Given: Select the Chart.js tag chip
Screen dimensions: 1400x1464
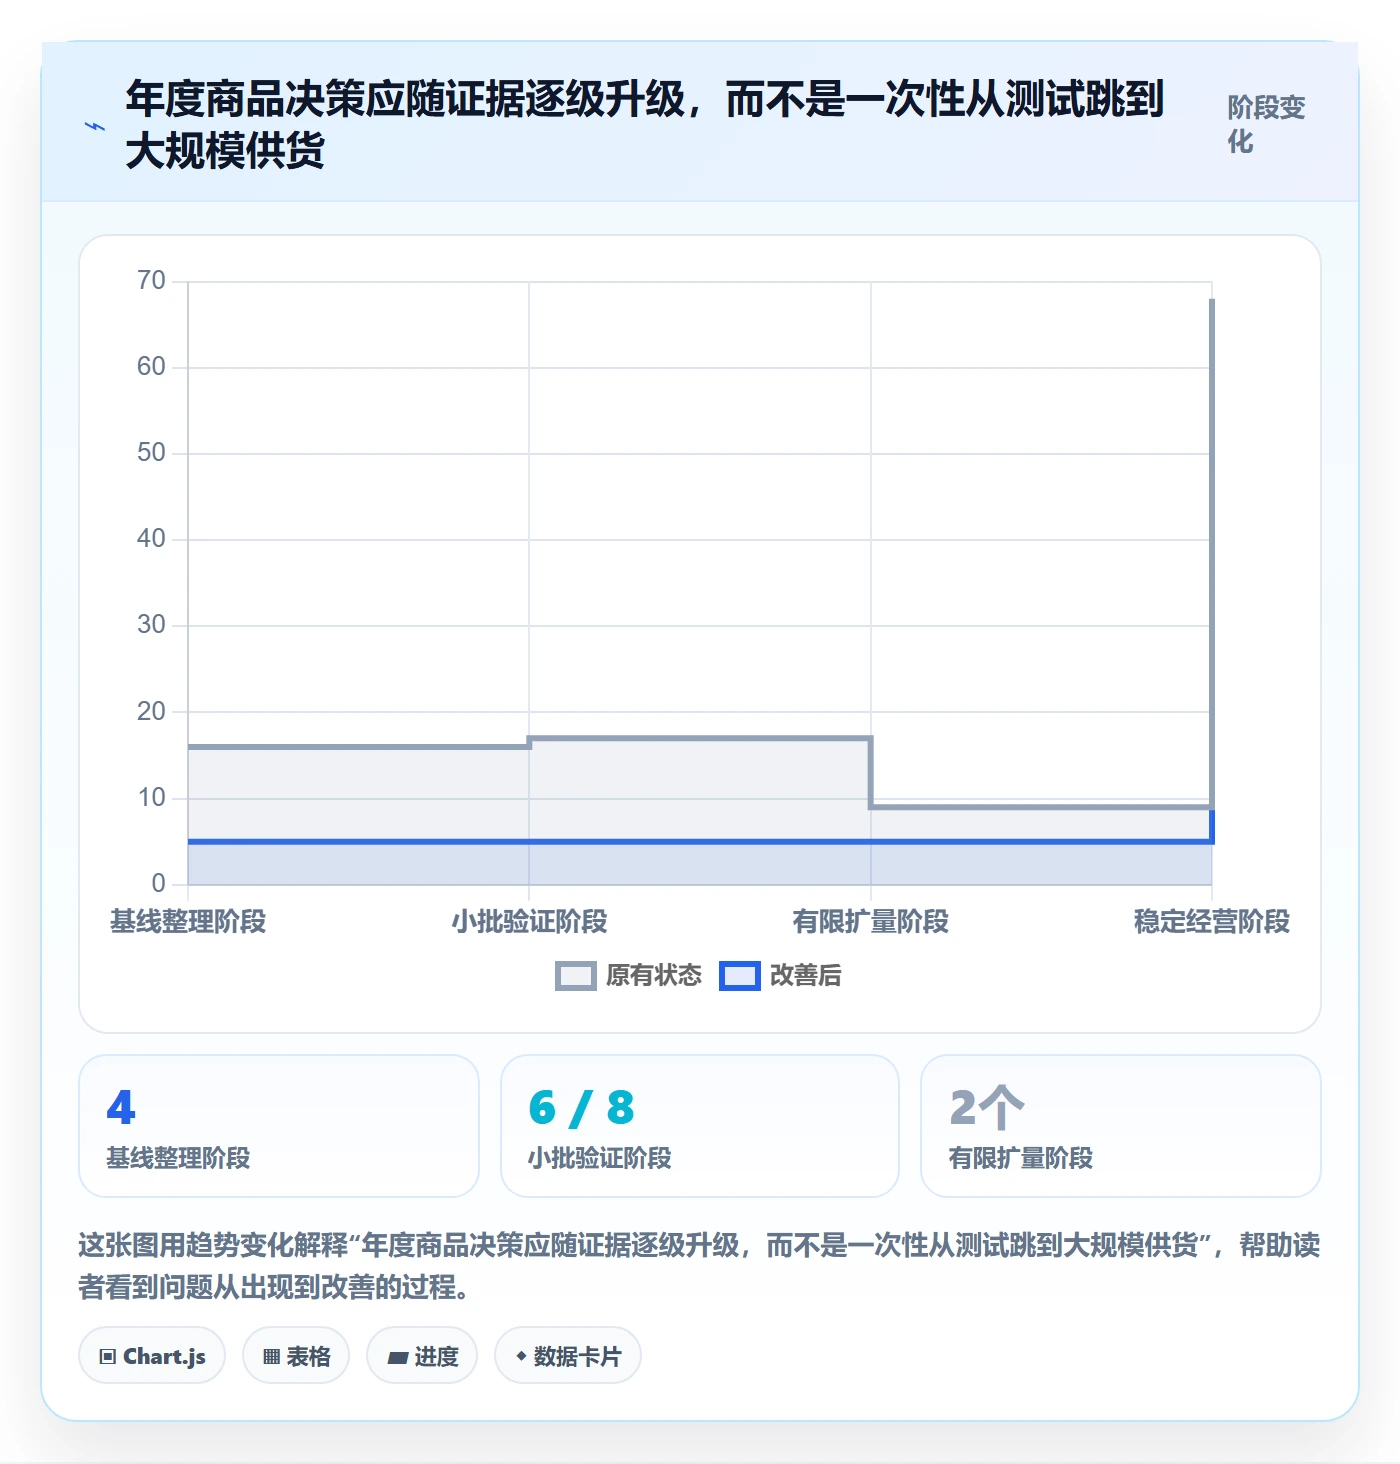Looking at the screenshot, I should tap(152, 1356).
